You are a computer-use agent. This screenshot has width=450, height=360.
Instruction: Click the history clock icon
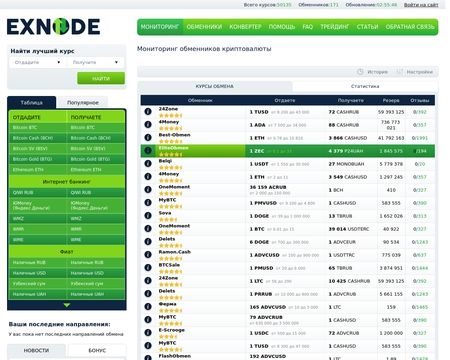coord(360,72)
